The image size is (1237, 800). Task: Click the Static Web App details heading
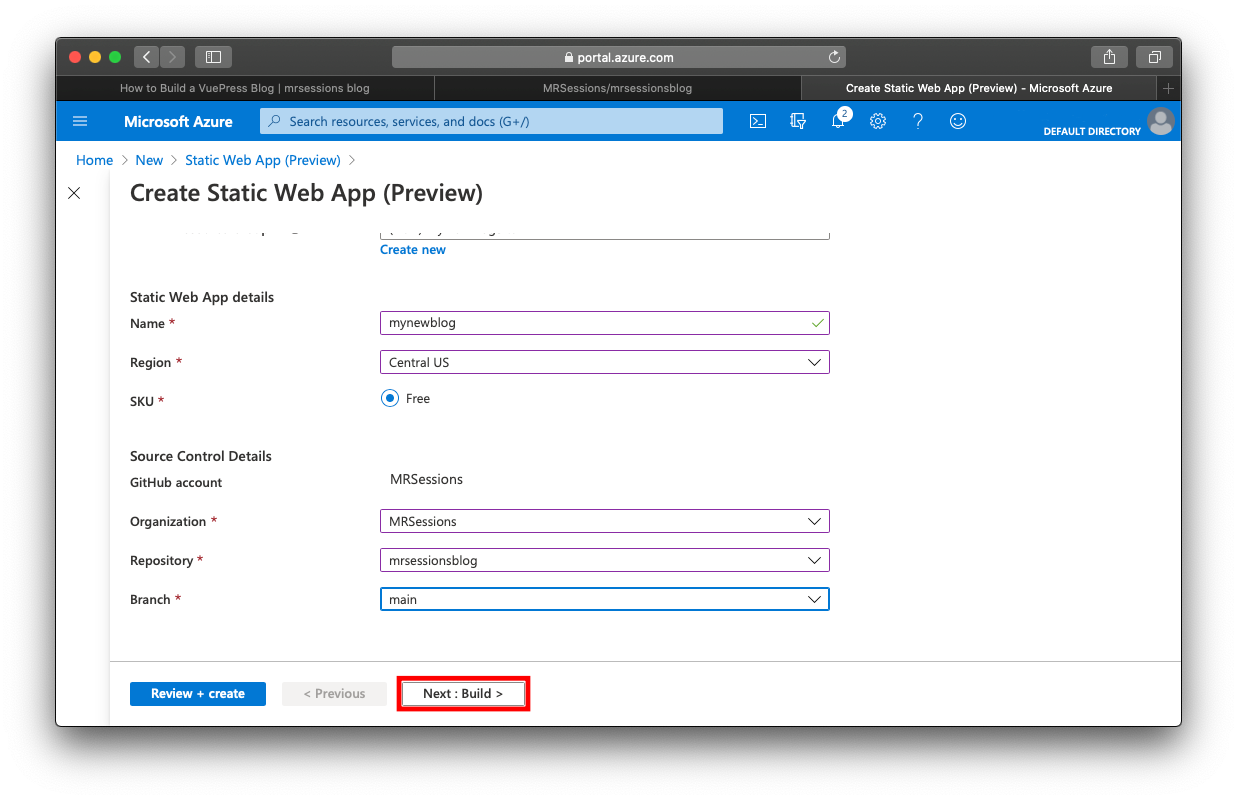(x=202, y=297)
